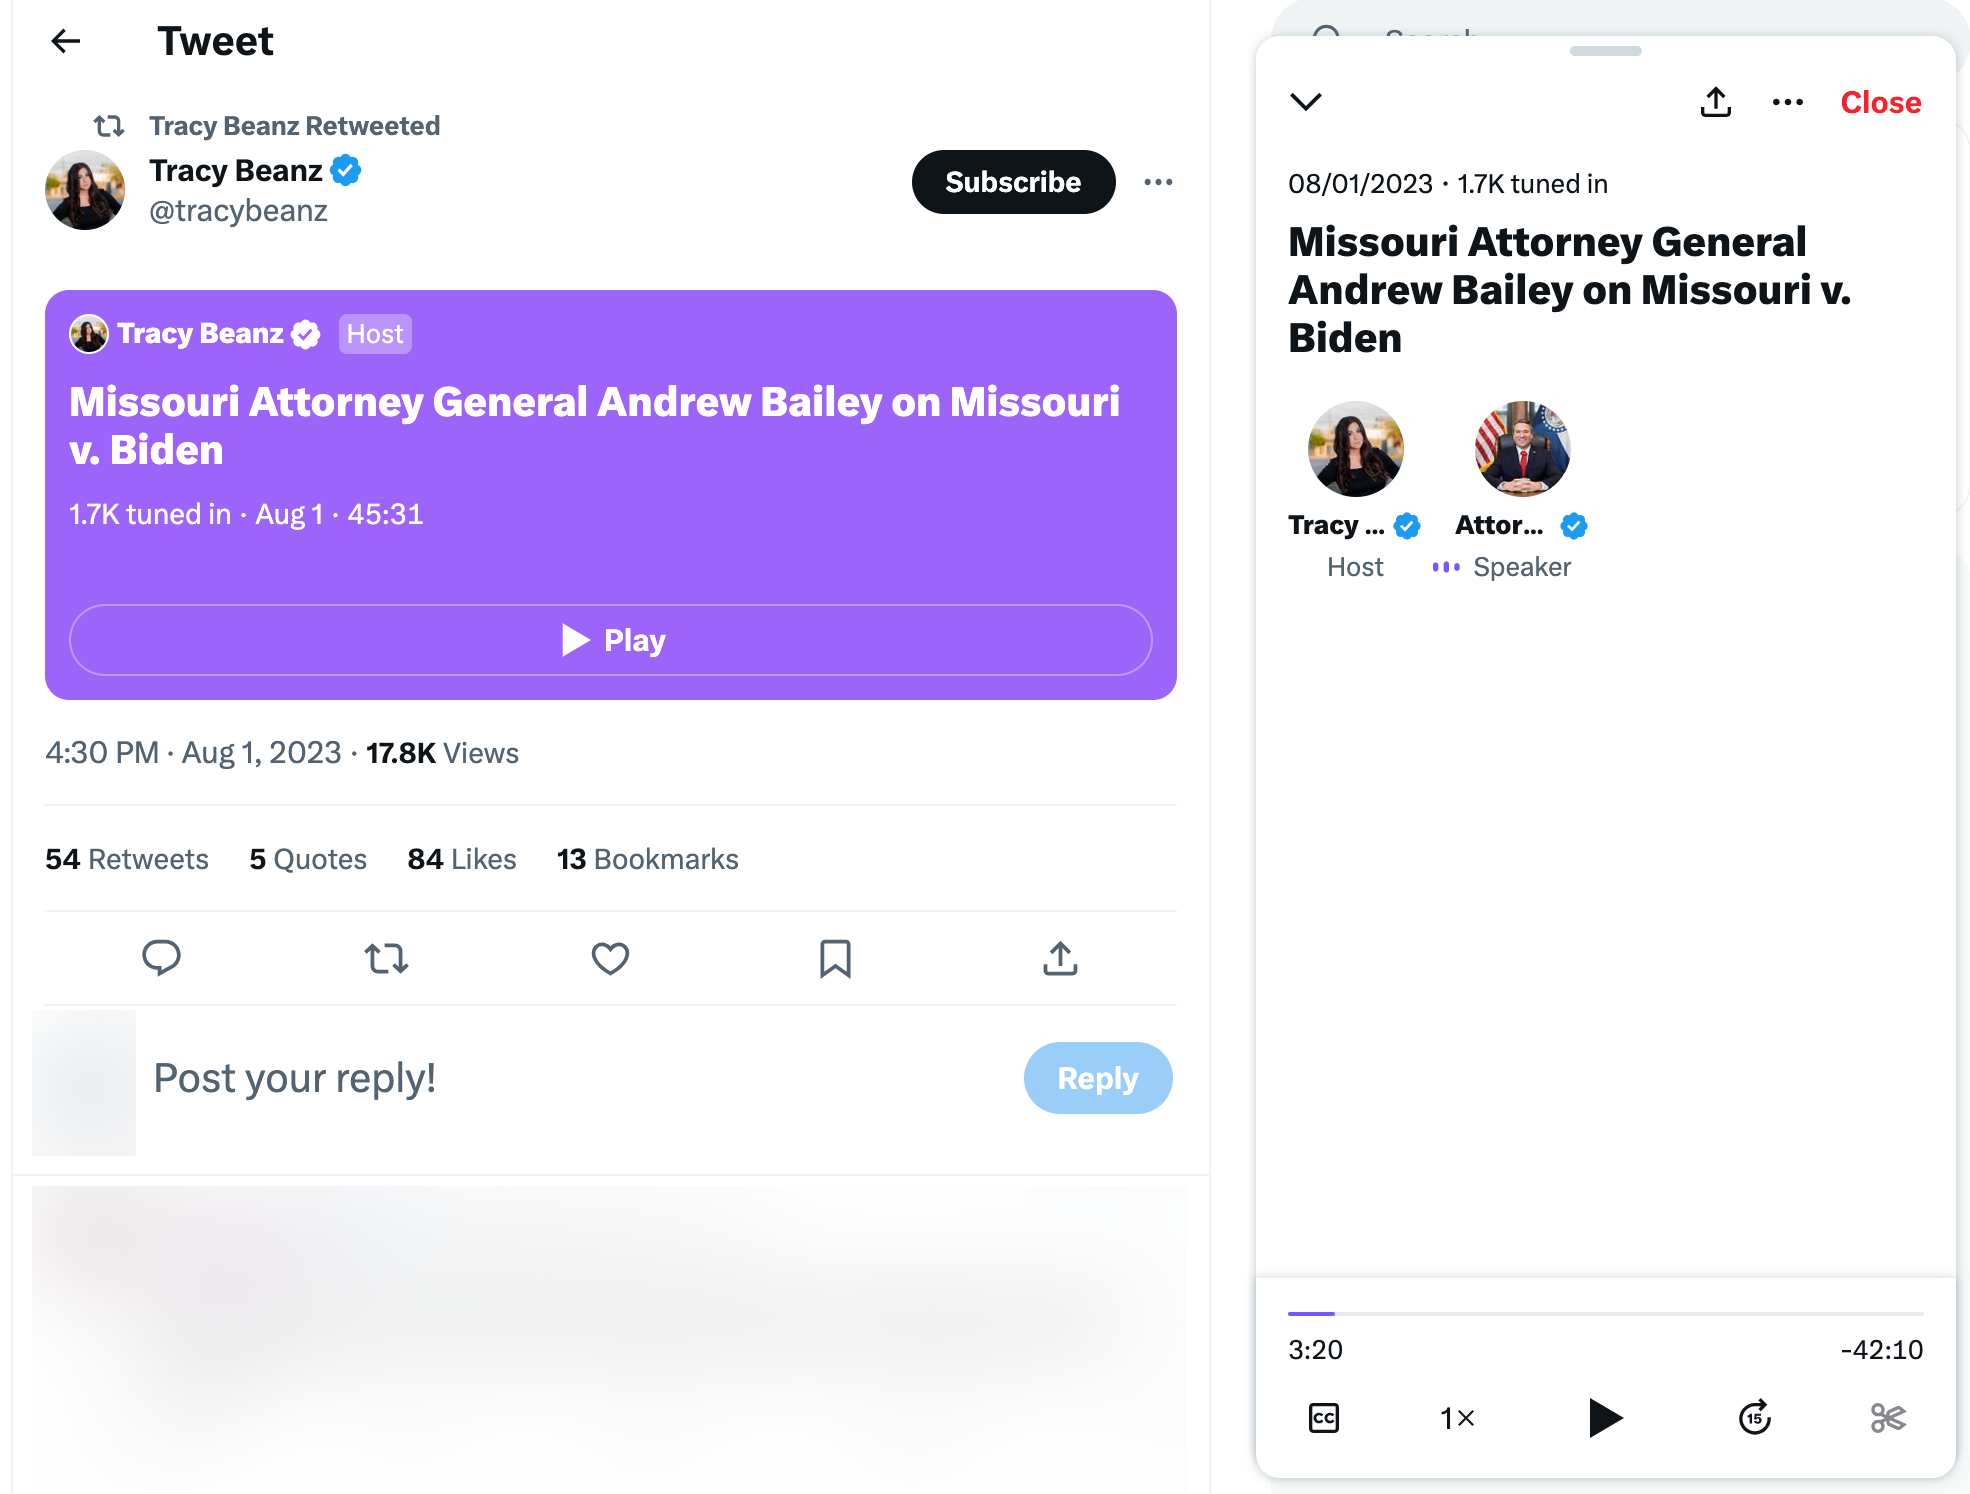Click the back arrow next to Tweet
1970x1494 pixels.
[66, 41]
